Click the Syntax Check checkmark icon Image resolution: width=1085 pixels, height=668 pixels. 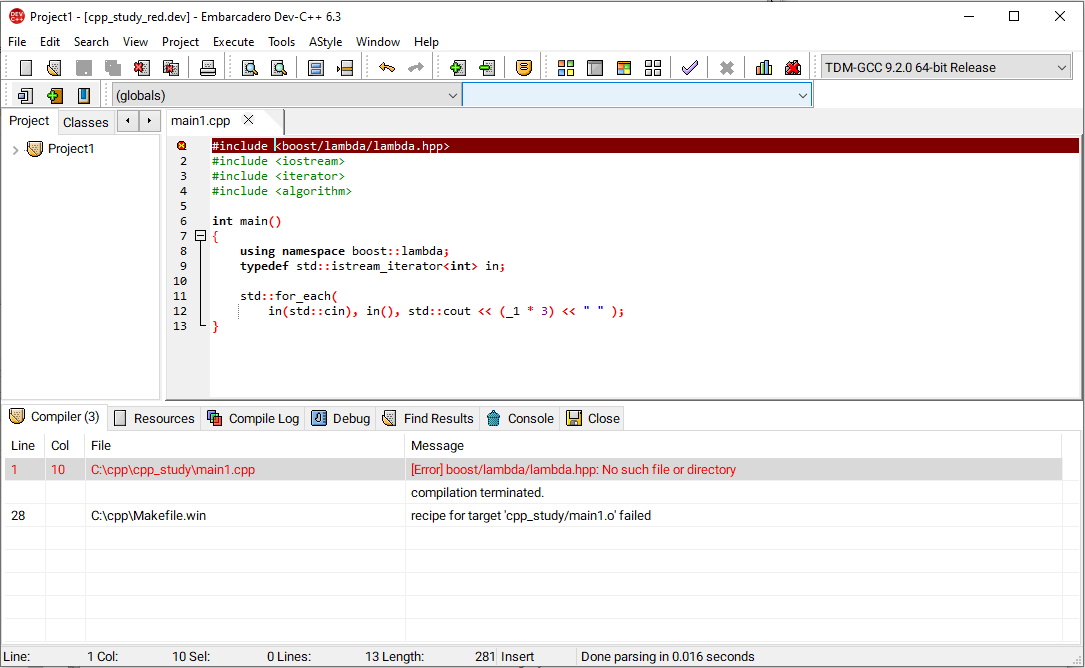pos(689,68)
